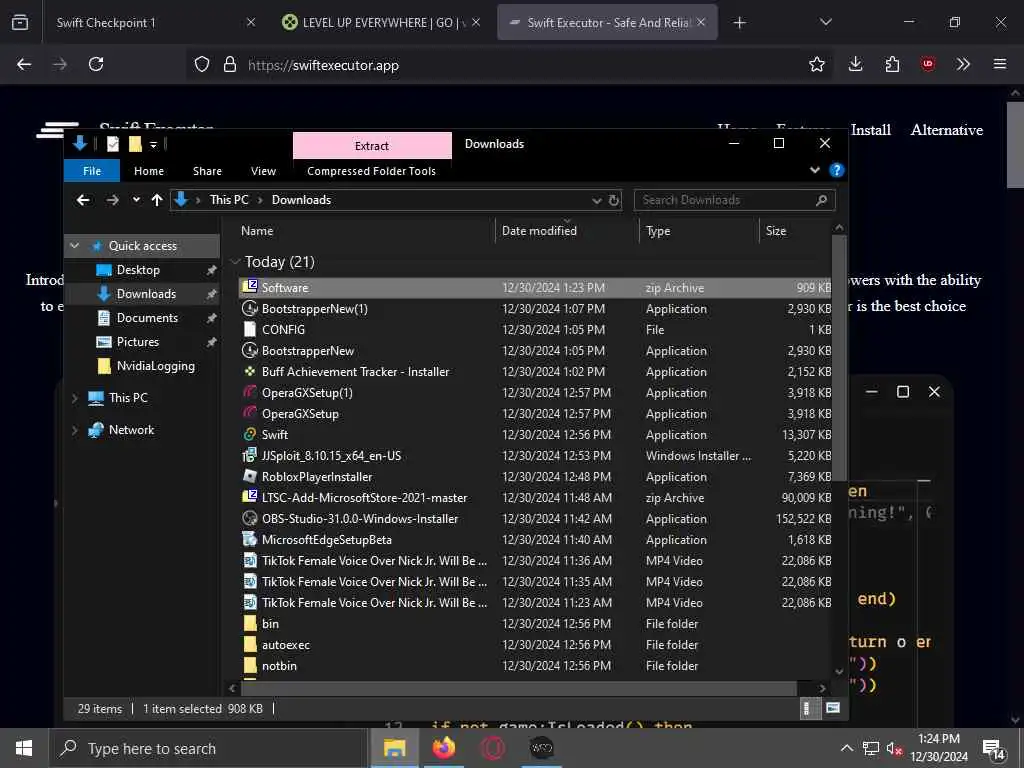Bookmark this page with the star icon
The width and height of the screenshot is (1024, 768).
[816, 64]
